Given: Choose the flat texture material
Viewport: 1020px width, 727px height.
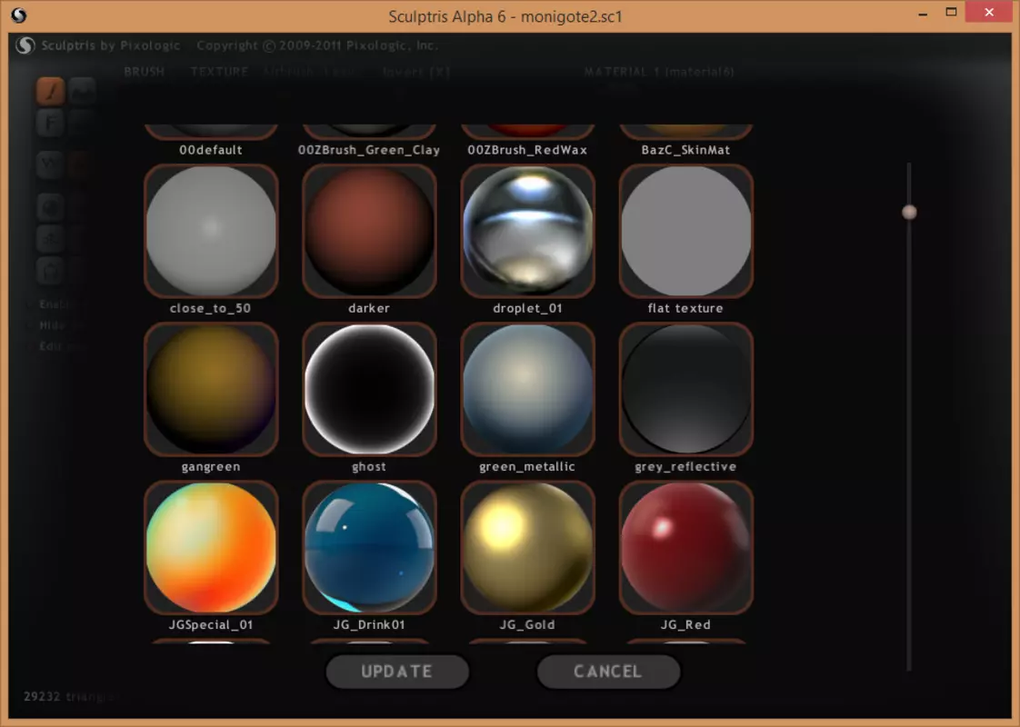Looking at the screenshot, I should pos(686,231).
